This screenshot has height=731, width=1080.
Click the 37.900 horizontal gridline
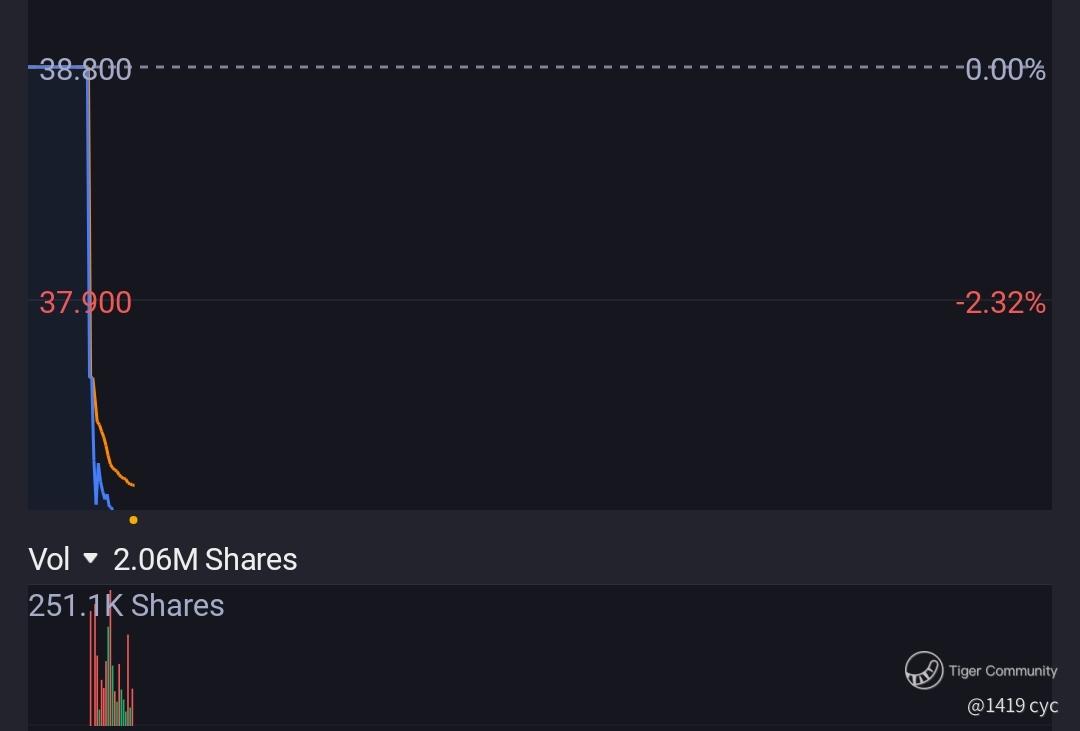click(550, 300)
